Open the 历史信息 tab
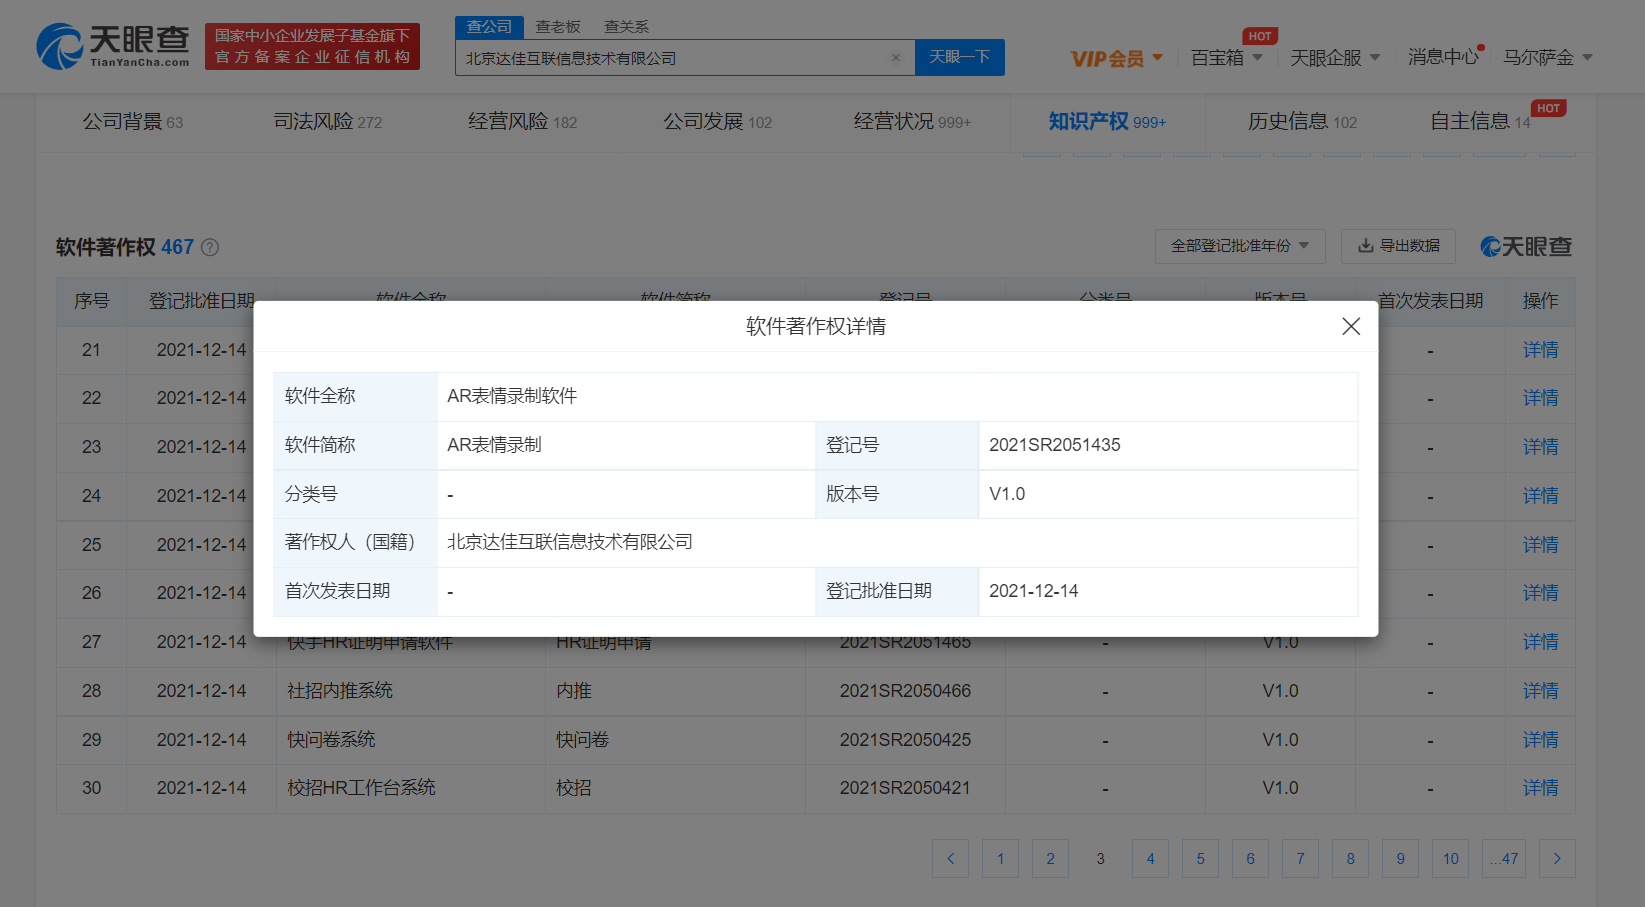This screenshot has height=907, width=1645. coord(1301,122)
